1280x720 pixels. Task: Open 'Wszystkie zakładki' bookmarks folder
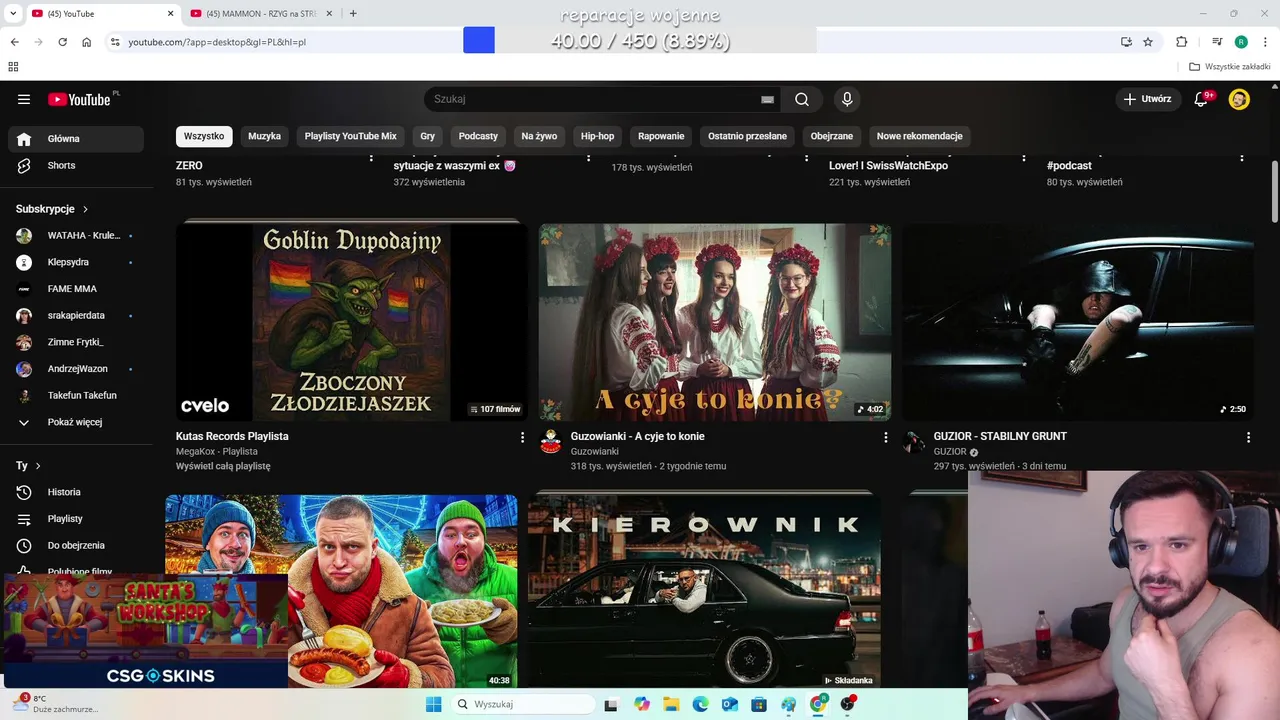(1229, 67)
